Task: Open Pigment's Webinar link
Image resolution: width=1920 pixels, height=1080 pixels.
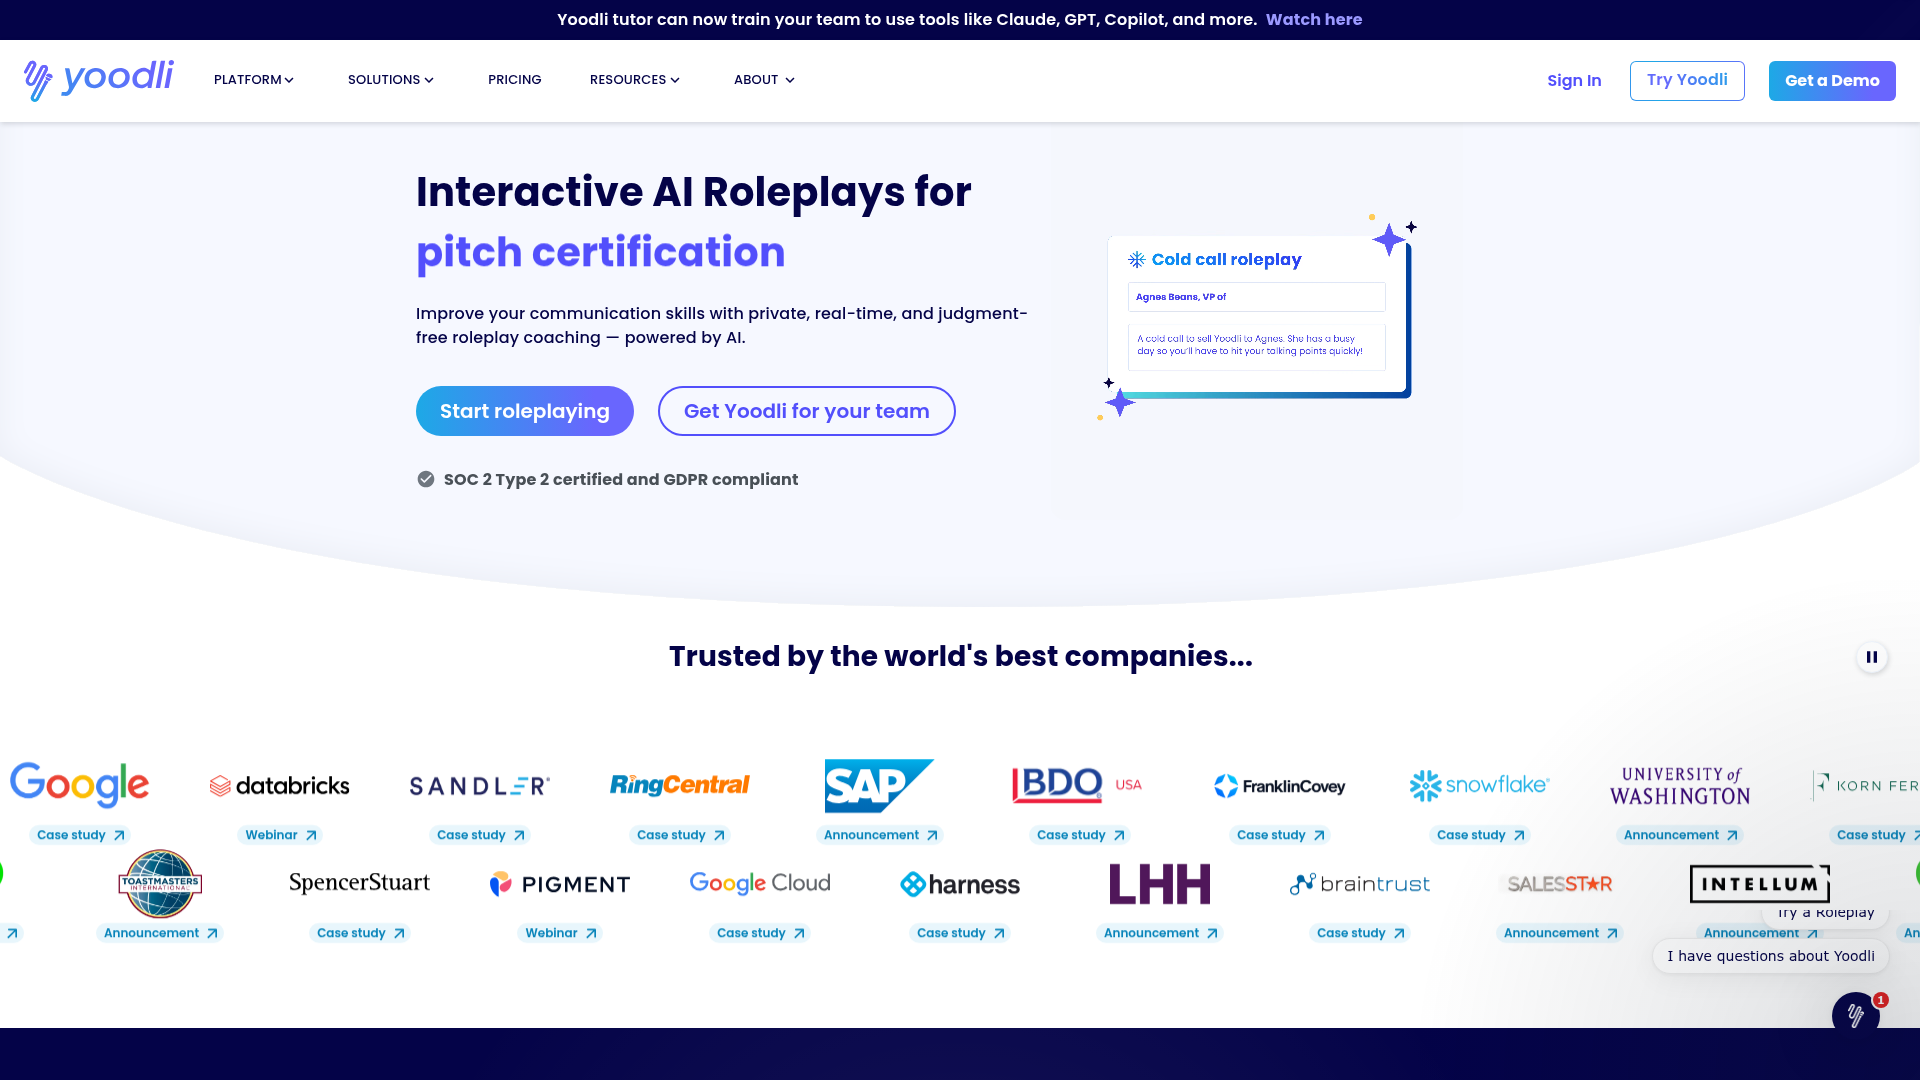Action: (x=560, y=933)
